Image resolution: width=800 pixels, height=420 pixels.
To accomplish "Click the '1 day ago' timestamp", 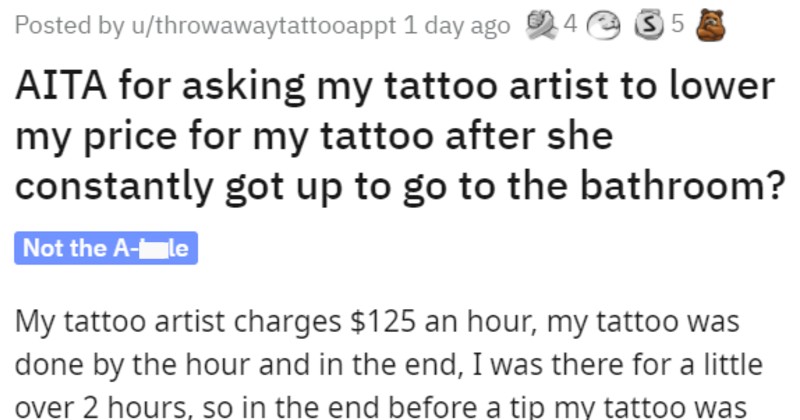I will (455, 27).
